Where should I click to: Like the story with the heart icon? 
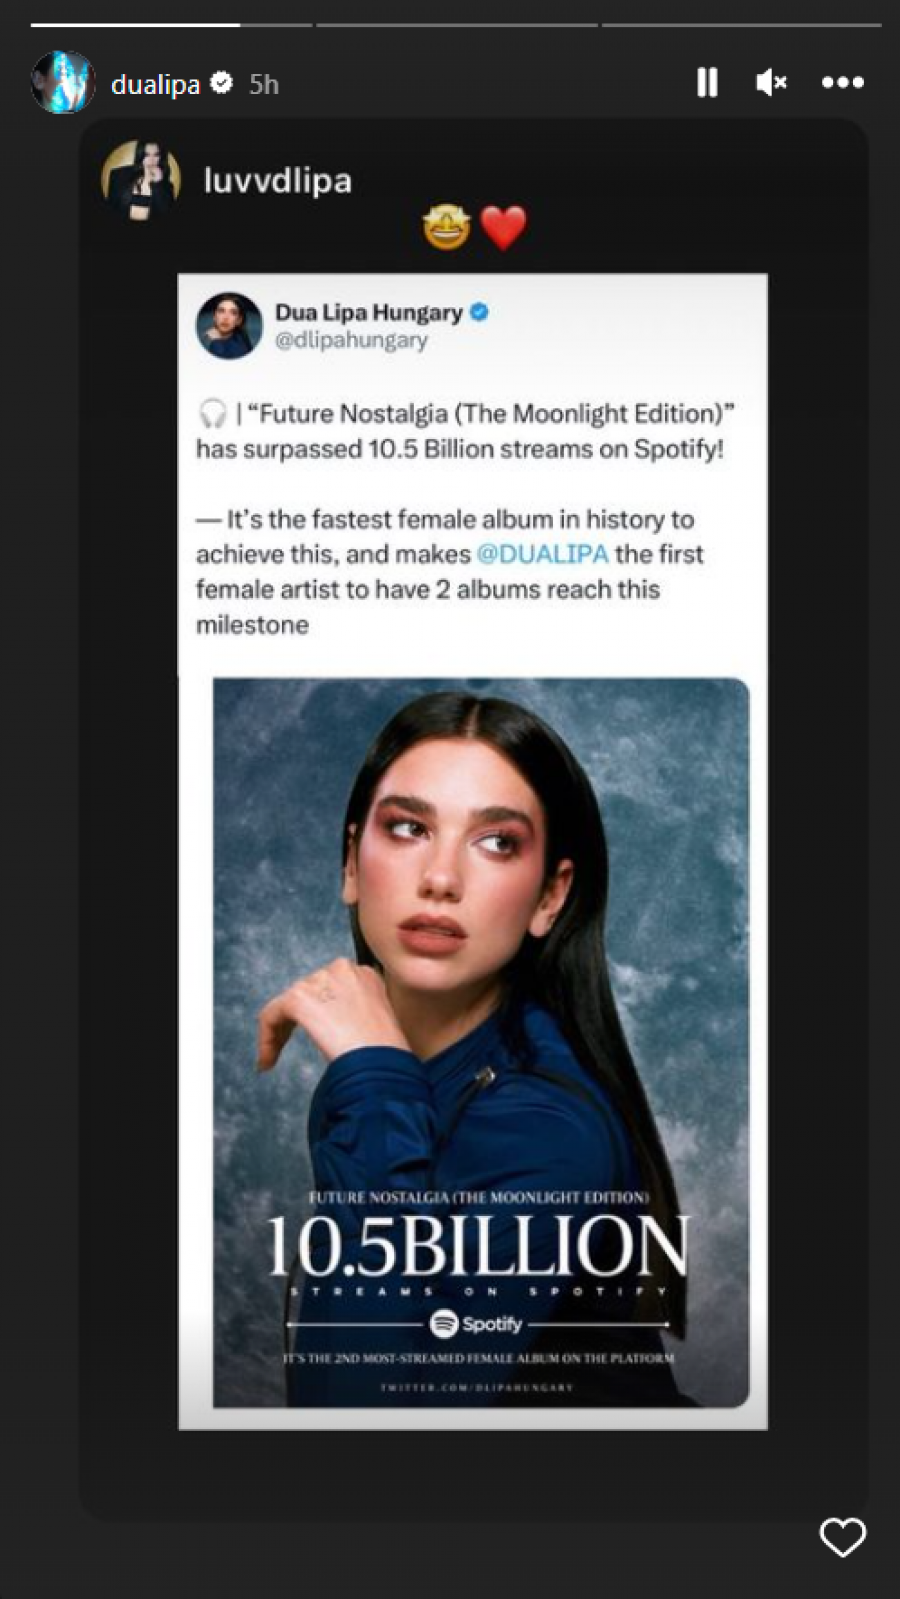coord(842,1537)
